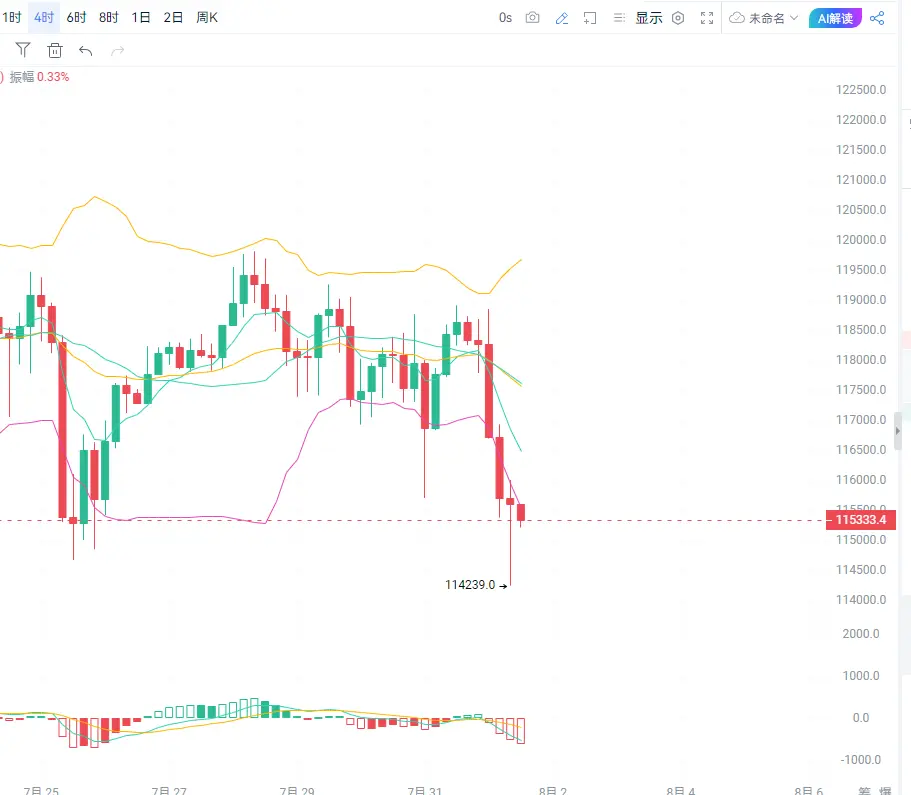The image size is (911, 795).
Task: Click the 0s refresh timer
Action: (505, 18)
